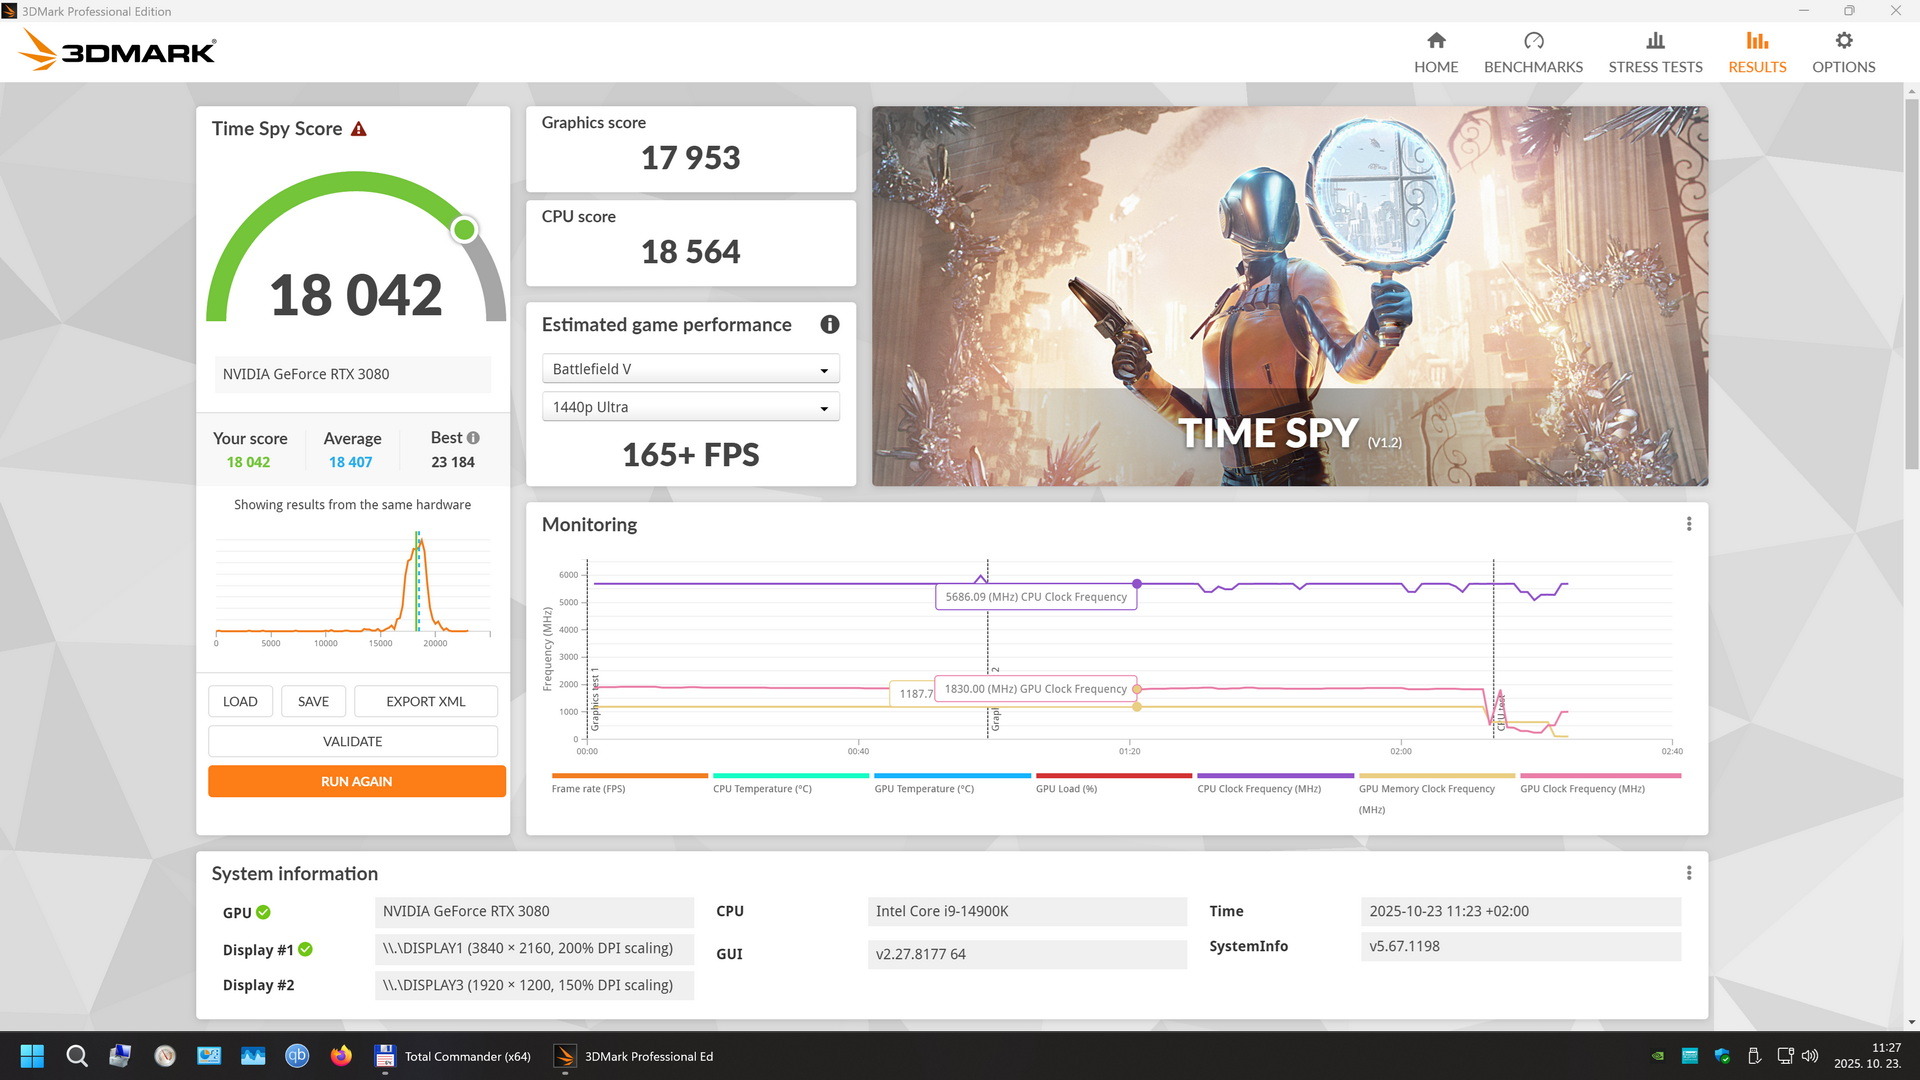Go to Benchmarks gauge icon

coord(1533,41)
